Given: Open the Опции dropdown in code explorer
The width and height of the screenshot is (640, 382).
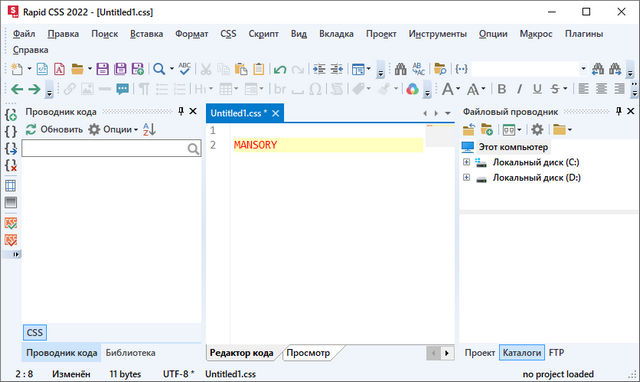Looking at the screenshot, I should click(x=113, y=129).
